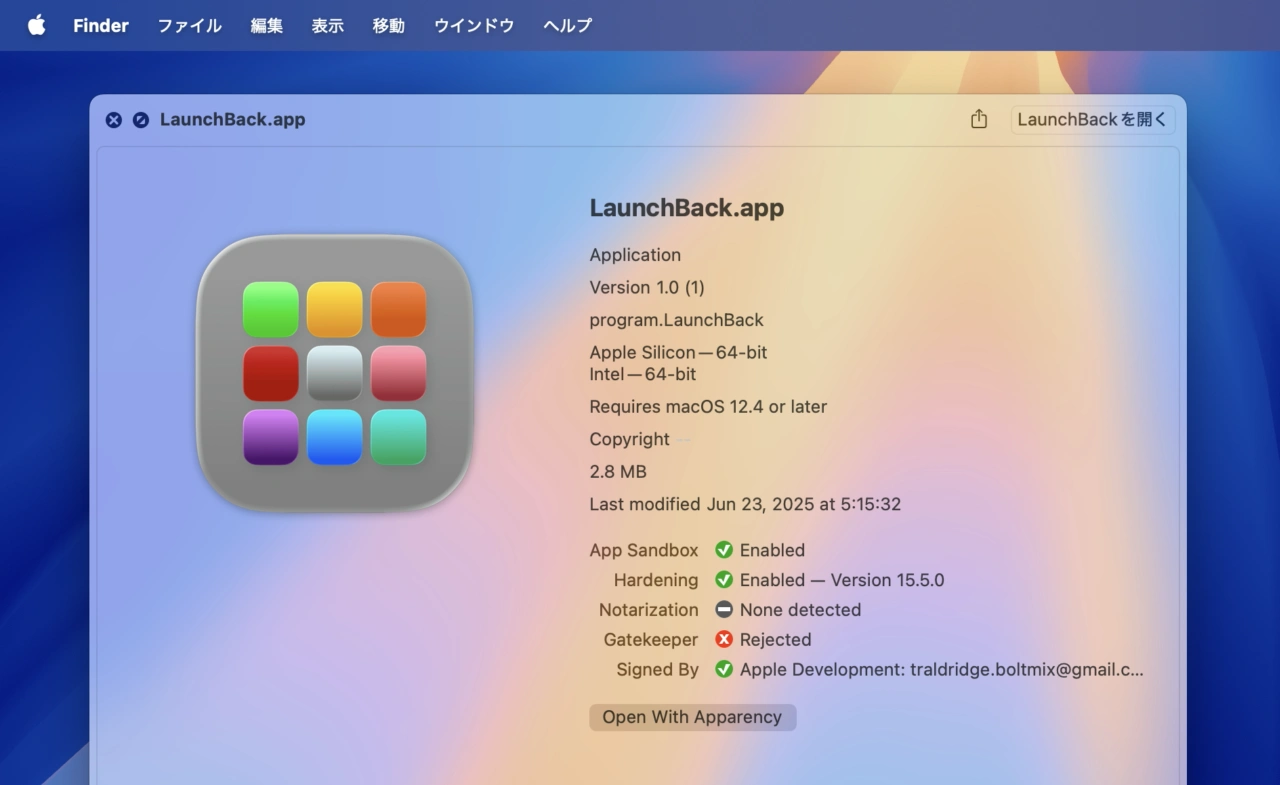1280x785 pixels.
Task: Click the circle-slash icon beside the window title
Action: click(141, 120)
